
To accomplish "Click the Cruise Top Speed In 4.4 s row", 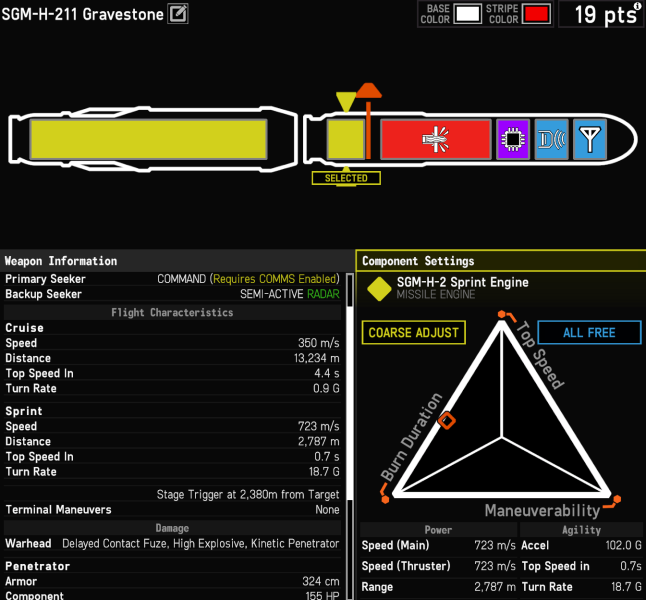I will click(172, 373).
